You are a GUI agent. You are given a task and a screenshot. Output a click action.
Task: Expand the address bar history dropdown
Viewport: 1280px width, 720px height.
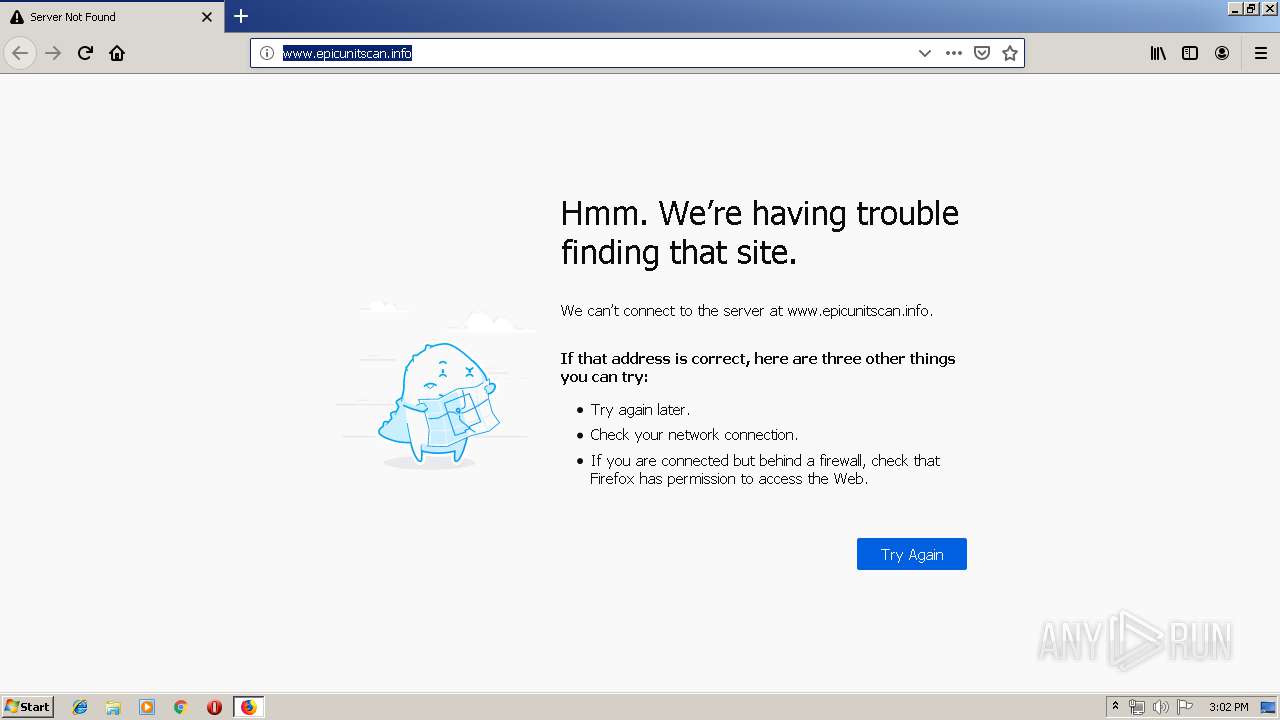point(925,53)
